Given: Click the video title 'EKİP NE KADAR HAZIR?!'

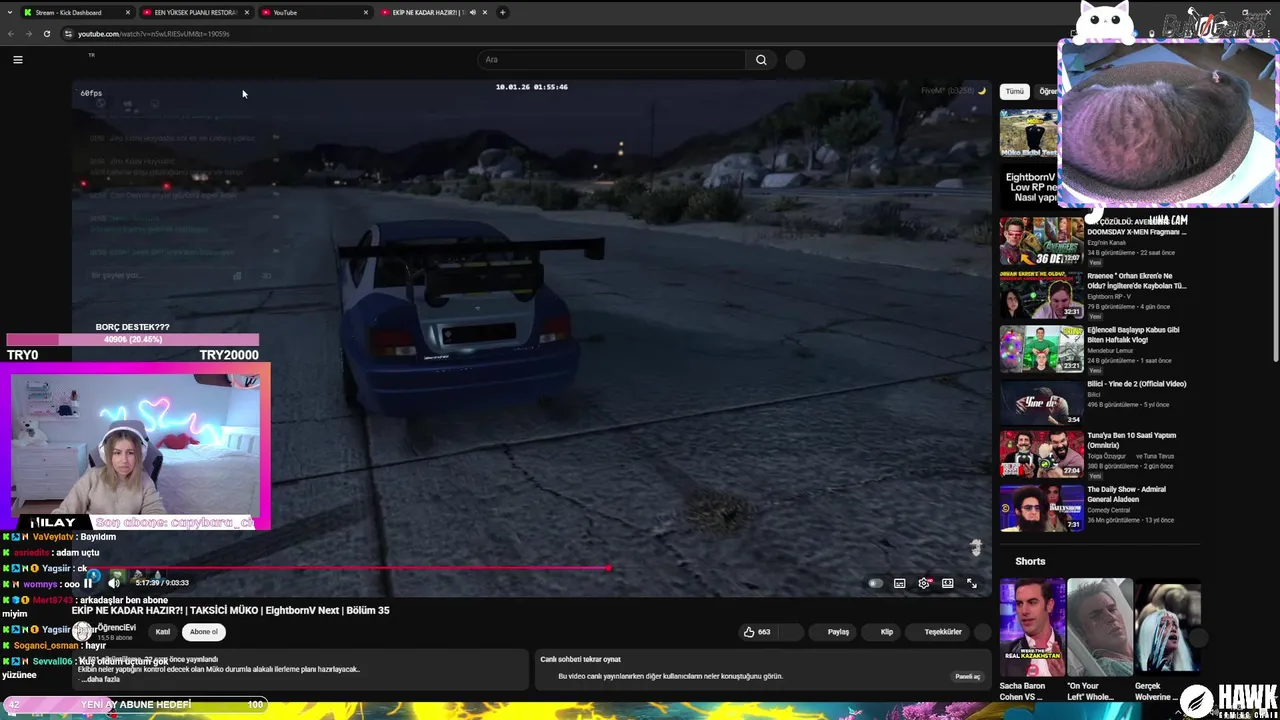Looking at the screenshot, I should [x=231, y=610].
